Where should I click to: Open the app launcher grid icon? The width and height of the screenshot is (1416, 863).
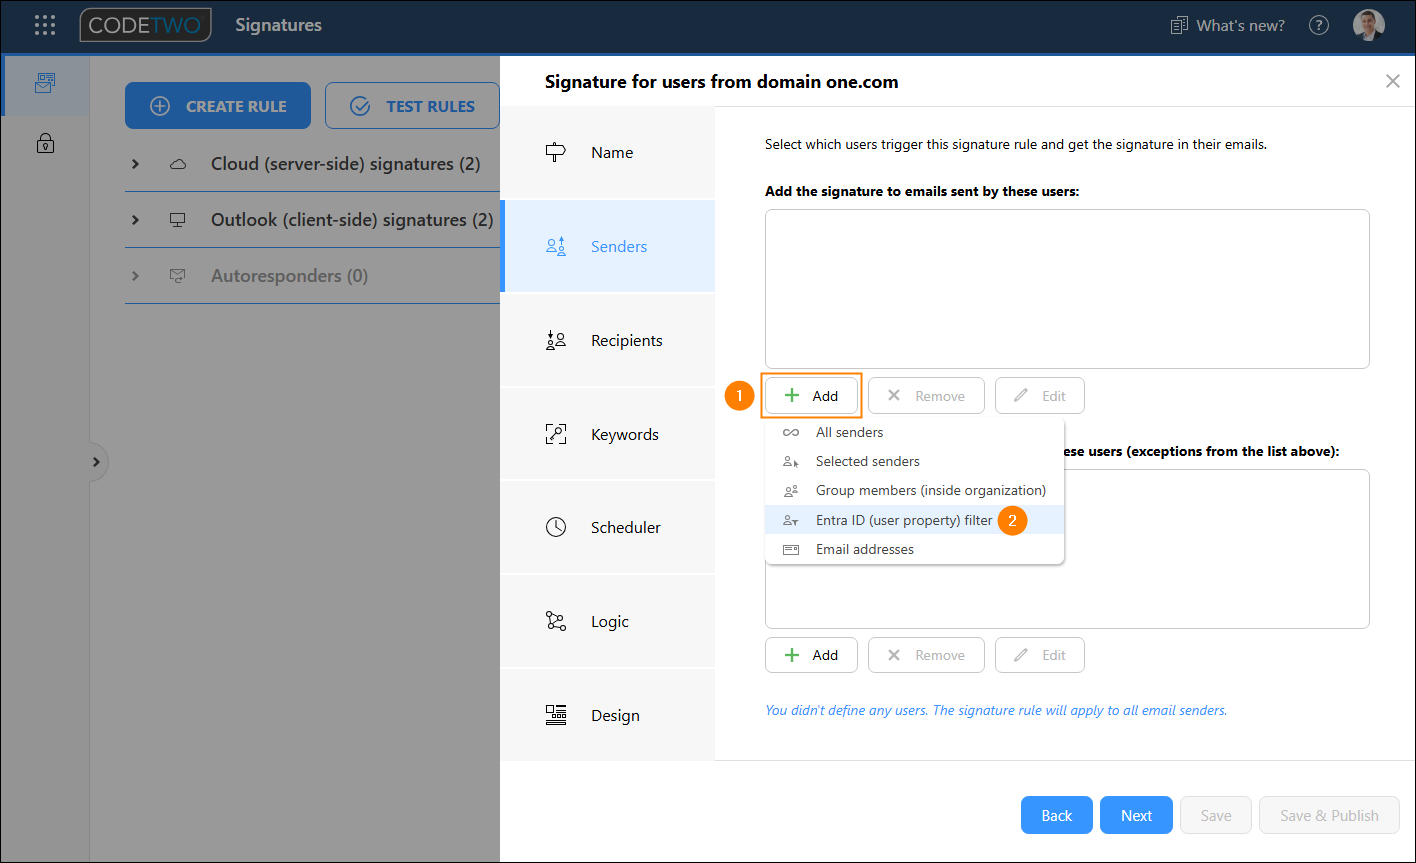coord(45,26)
